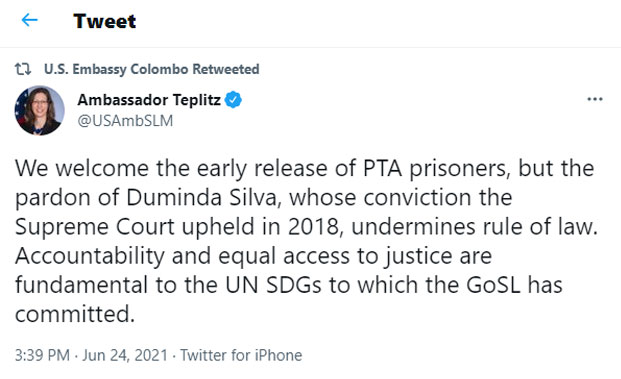
Task: Click the phrase 'Supreme Court upheld in 2018'
Action: tap(177, 227)
